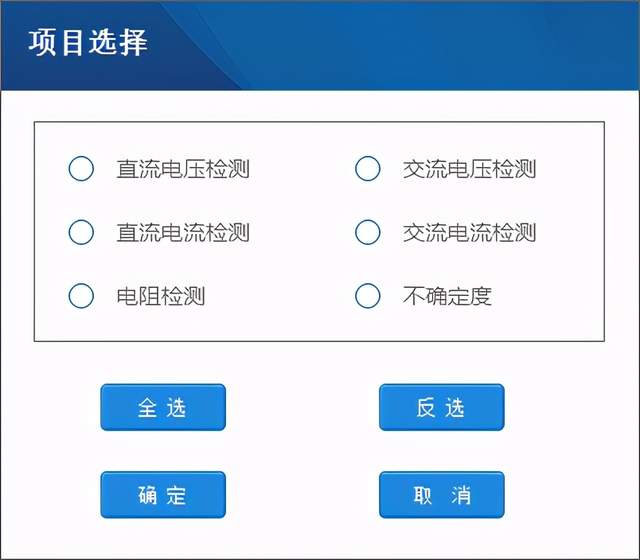Cancel with the 取消 button
This screenshot has width=640, height=560.
[x=441, y=495]
